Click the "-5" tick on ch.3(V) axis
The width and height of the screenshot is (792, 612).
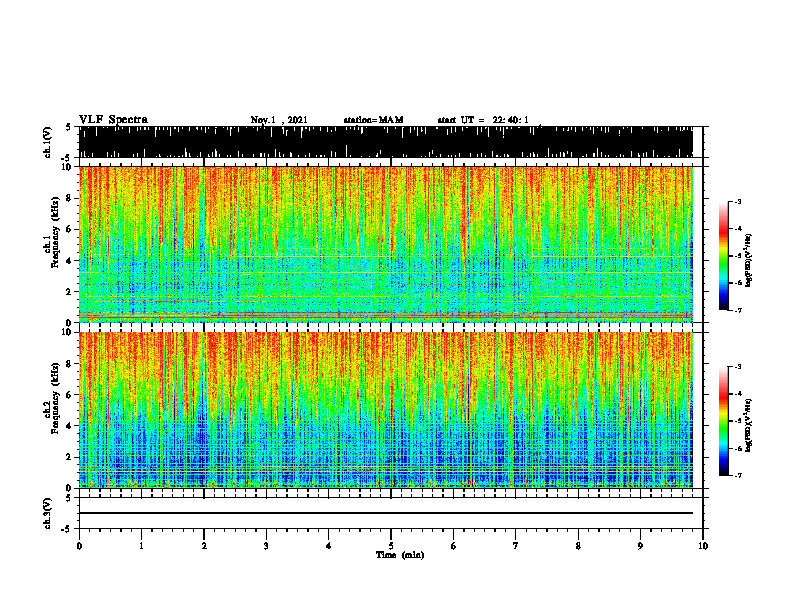coord(67,529)
